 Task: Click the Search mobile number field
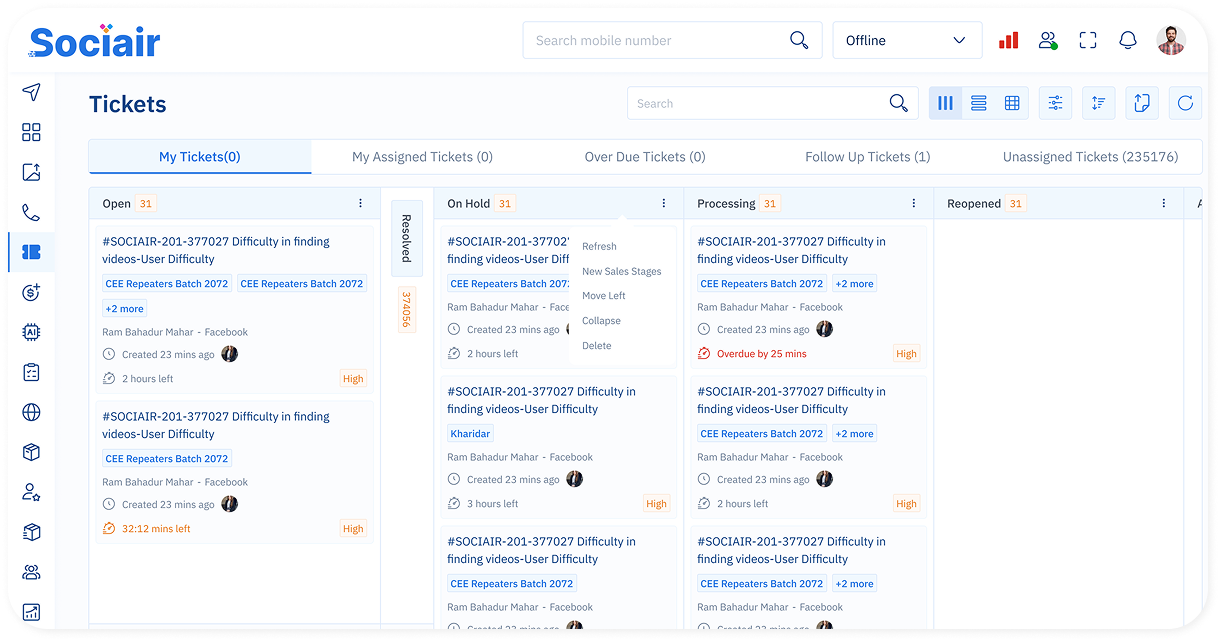tap(655, 41)
